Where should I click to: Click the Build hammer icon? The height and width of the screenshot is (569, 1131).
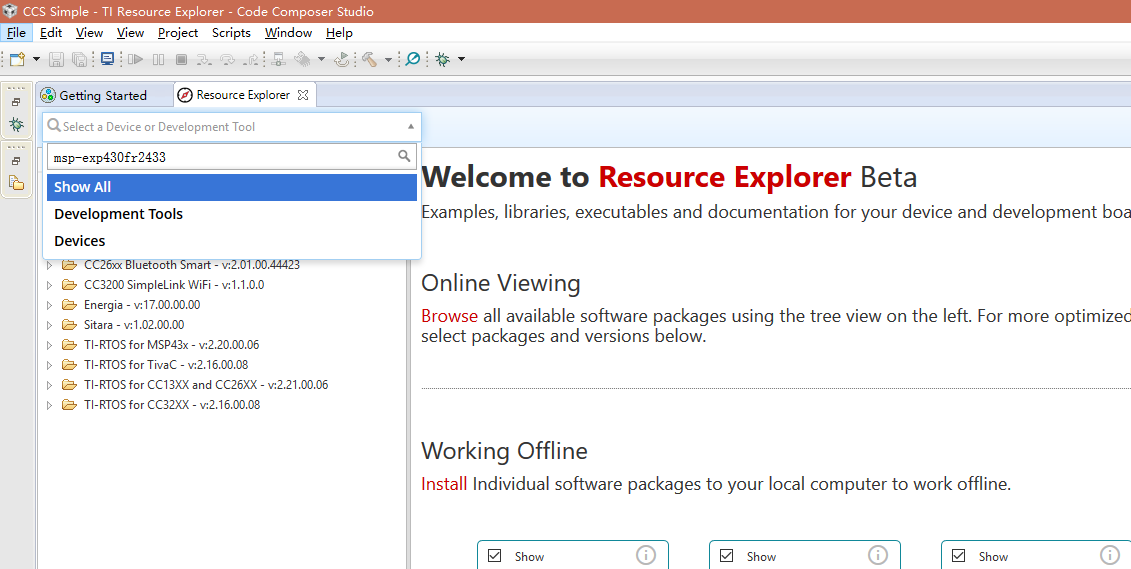tap(370, 59)
